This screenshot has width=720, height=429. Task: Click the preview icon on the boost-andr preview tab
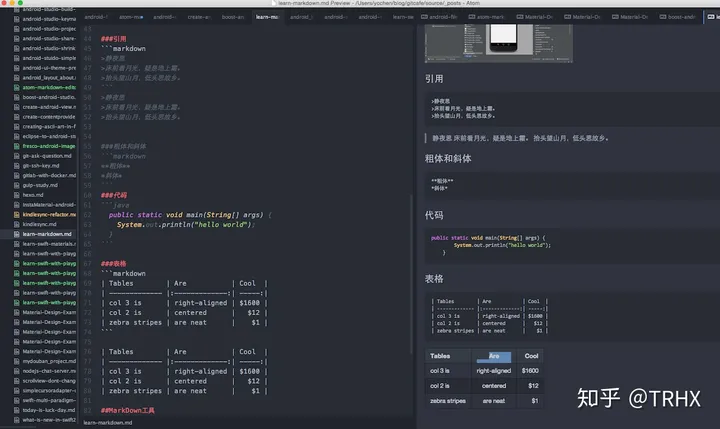pyautogui.click(x=663, y=17)
